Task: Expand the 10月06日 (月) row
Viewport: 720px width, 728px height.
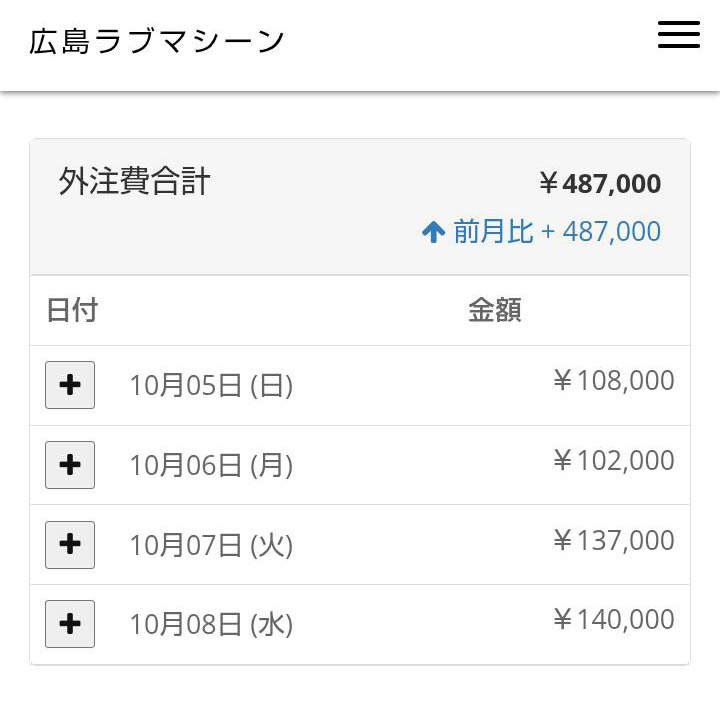Action: 70,465
